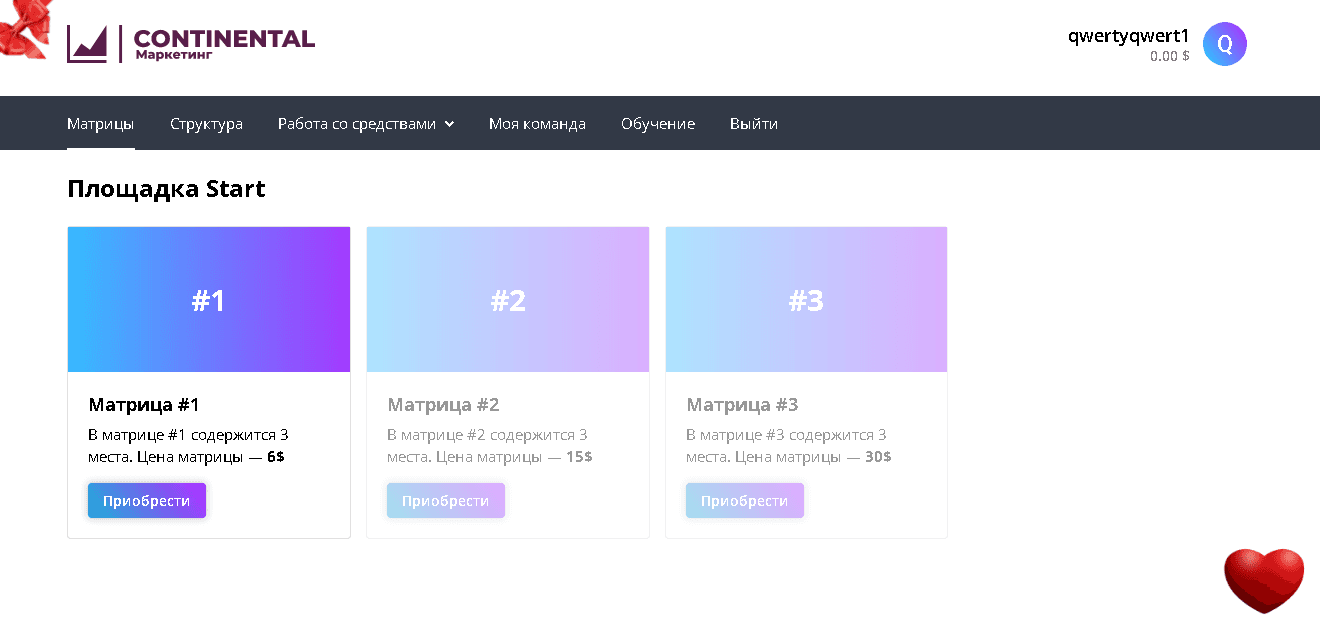
Task: Open the Матрицы menu tab
Action: point(100,124)
